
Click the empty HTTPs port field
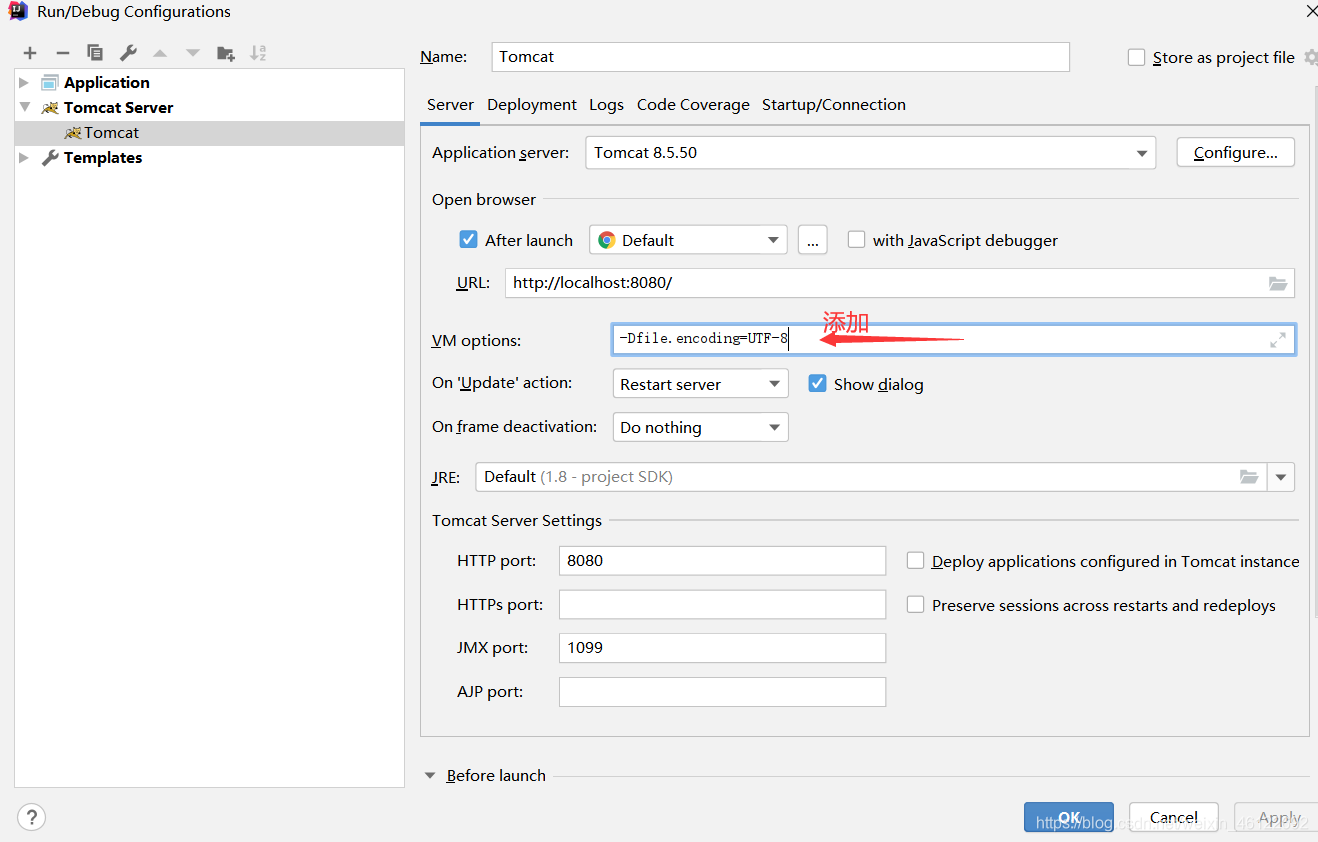(722, 605)
